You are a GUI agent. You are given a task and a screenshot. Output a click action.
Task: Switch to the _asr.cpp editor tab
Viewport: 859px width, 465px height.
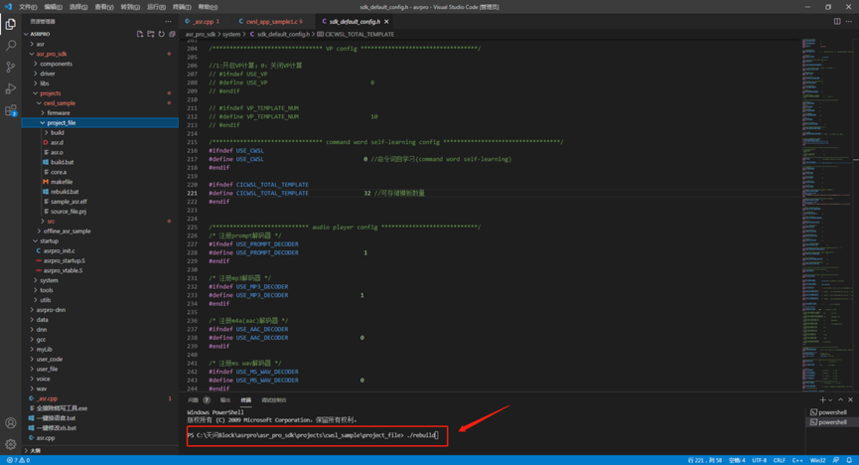(202, 21)
